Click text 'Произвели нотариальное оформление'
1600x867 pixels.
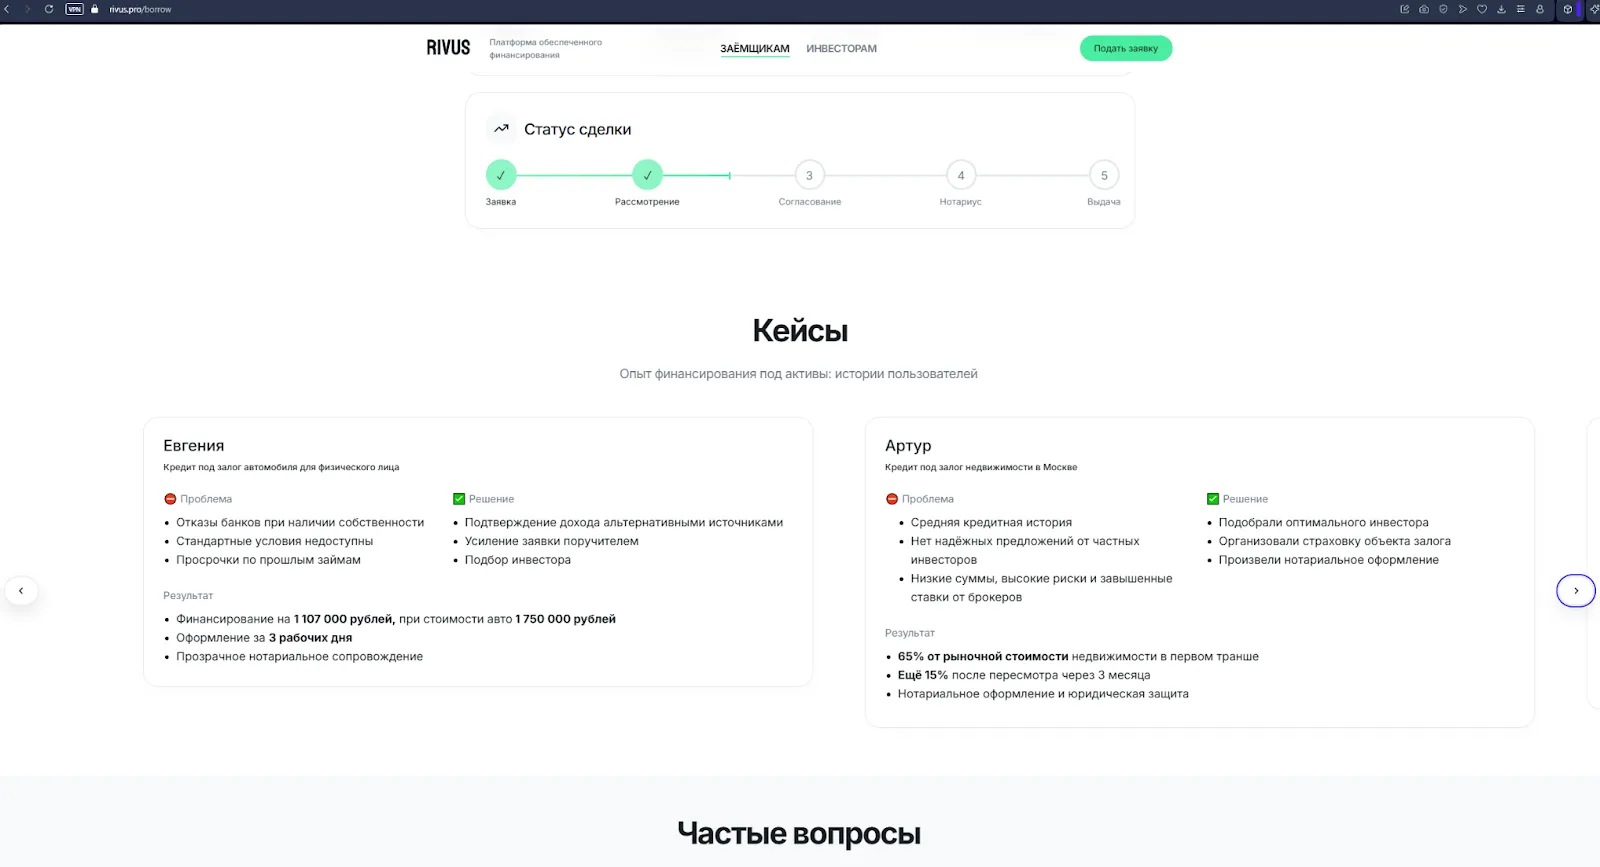point(1328,560)
